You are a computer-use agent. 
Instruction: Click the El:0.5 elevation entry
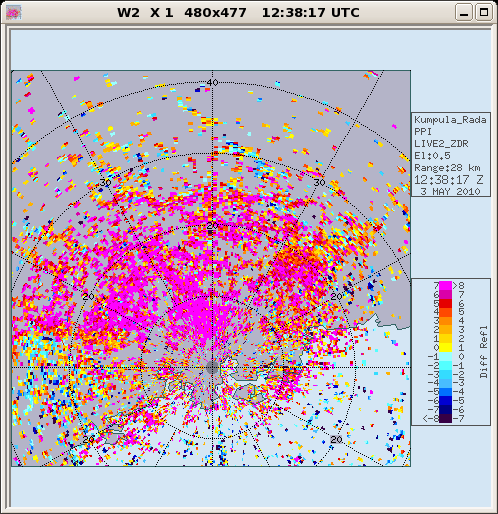432,156
